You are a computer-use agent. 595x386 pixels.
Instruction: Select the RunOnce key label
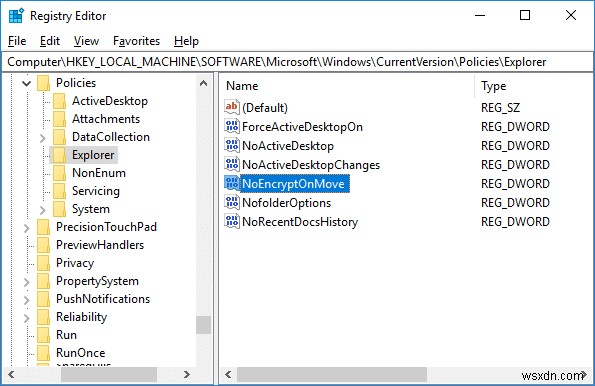(80, 353)
